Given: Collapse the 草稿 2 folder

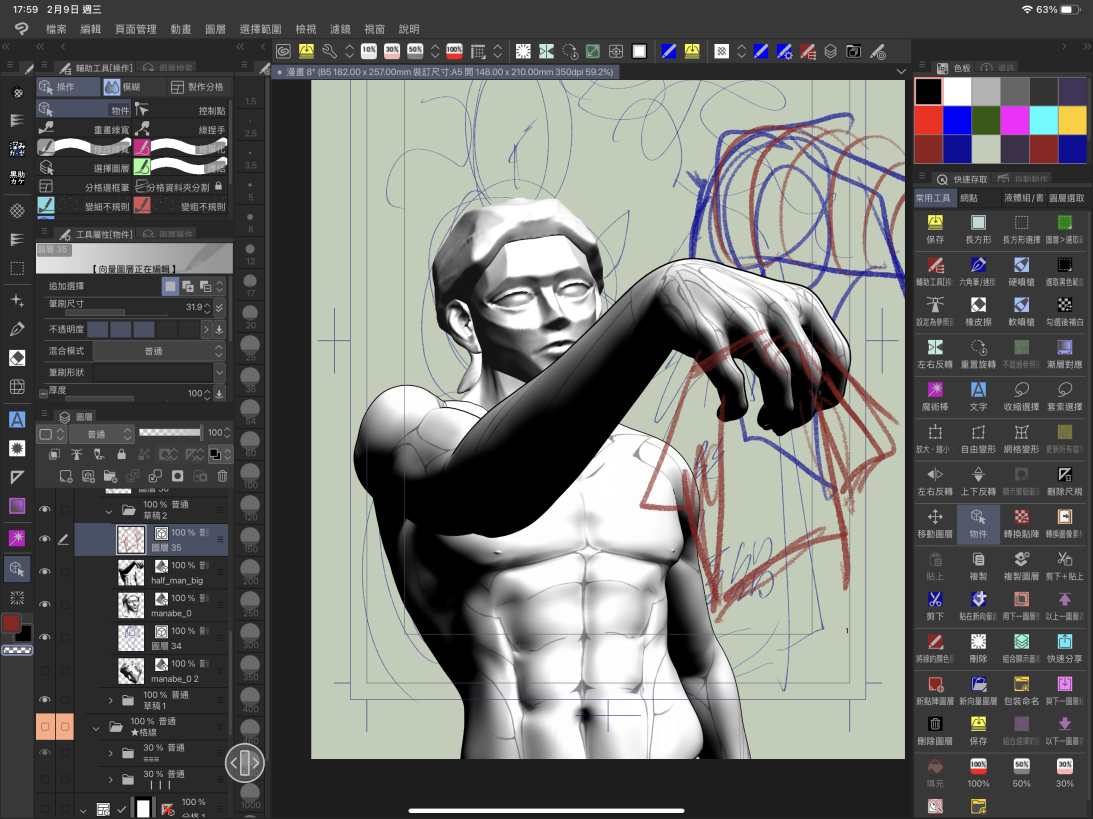Looking at the screenshot, I should coord(109,512).
